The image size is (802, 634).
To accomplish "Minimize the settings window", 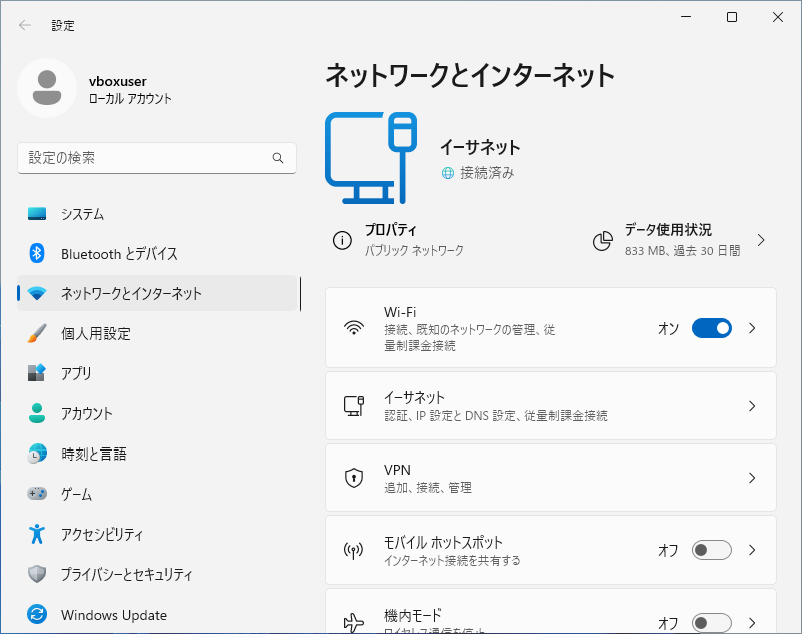I will (686, 17).
